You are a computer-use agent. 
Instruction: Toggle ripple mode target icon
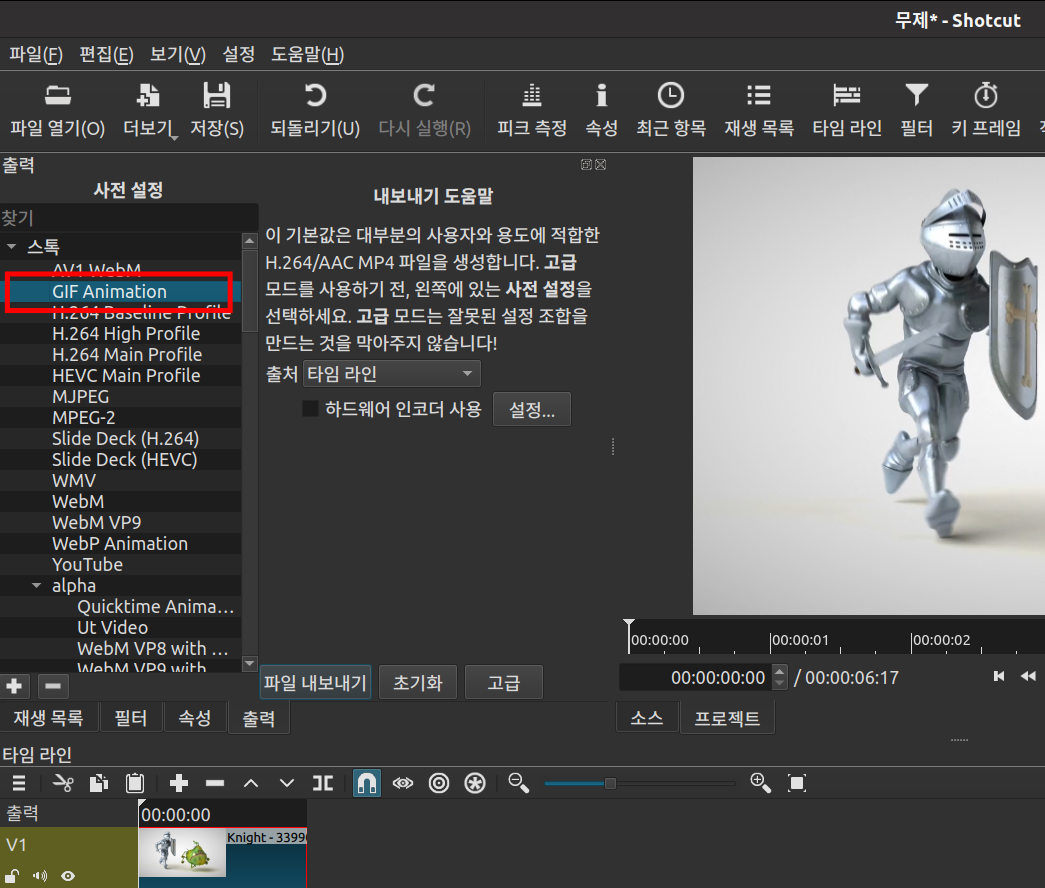point(439,783)
